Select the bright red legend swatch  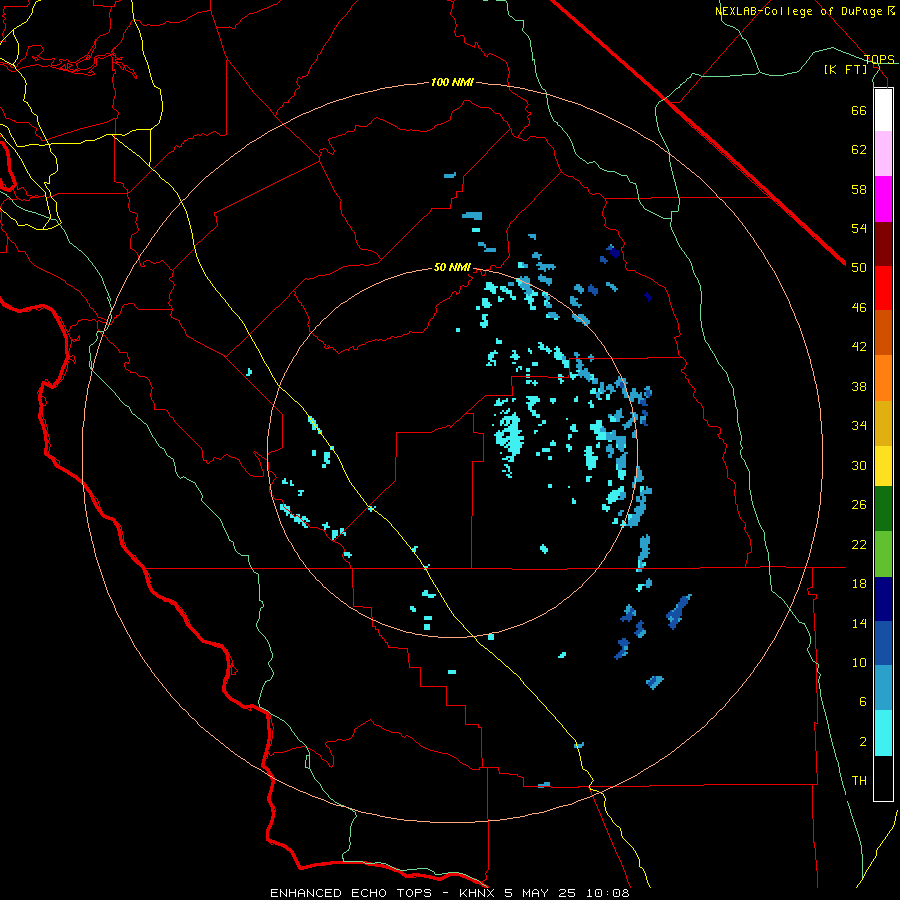[883, 288]
